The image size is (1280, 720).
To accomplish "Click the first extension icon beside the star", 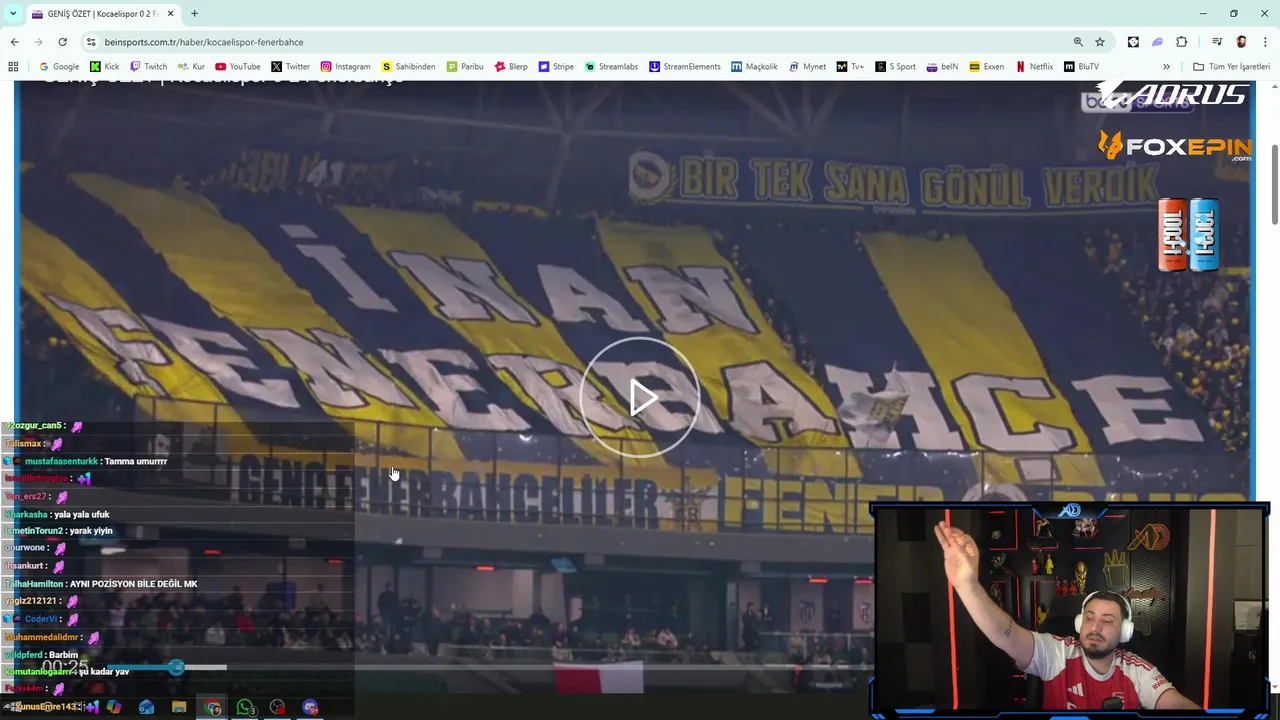I will (1133, 42).
